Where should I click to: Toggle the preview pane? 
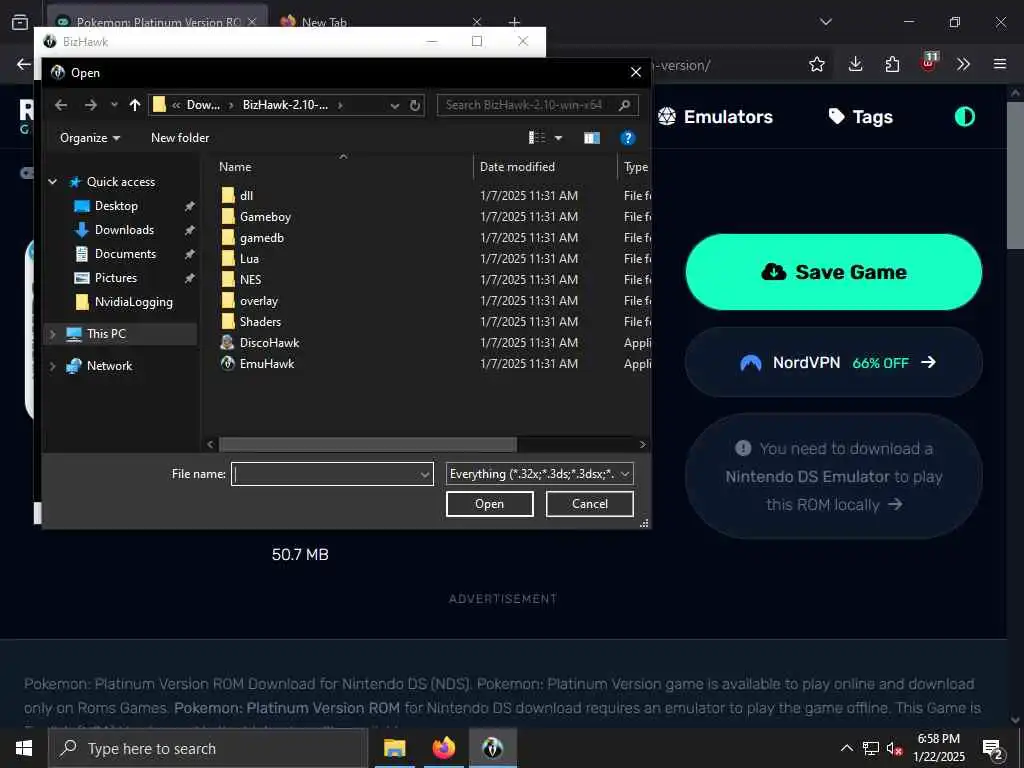(x=592, y=138)
